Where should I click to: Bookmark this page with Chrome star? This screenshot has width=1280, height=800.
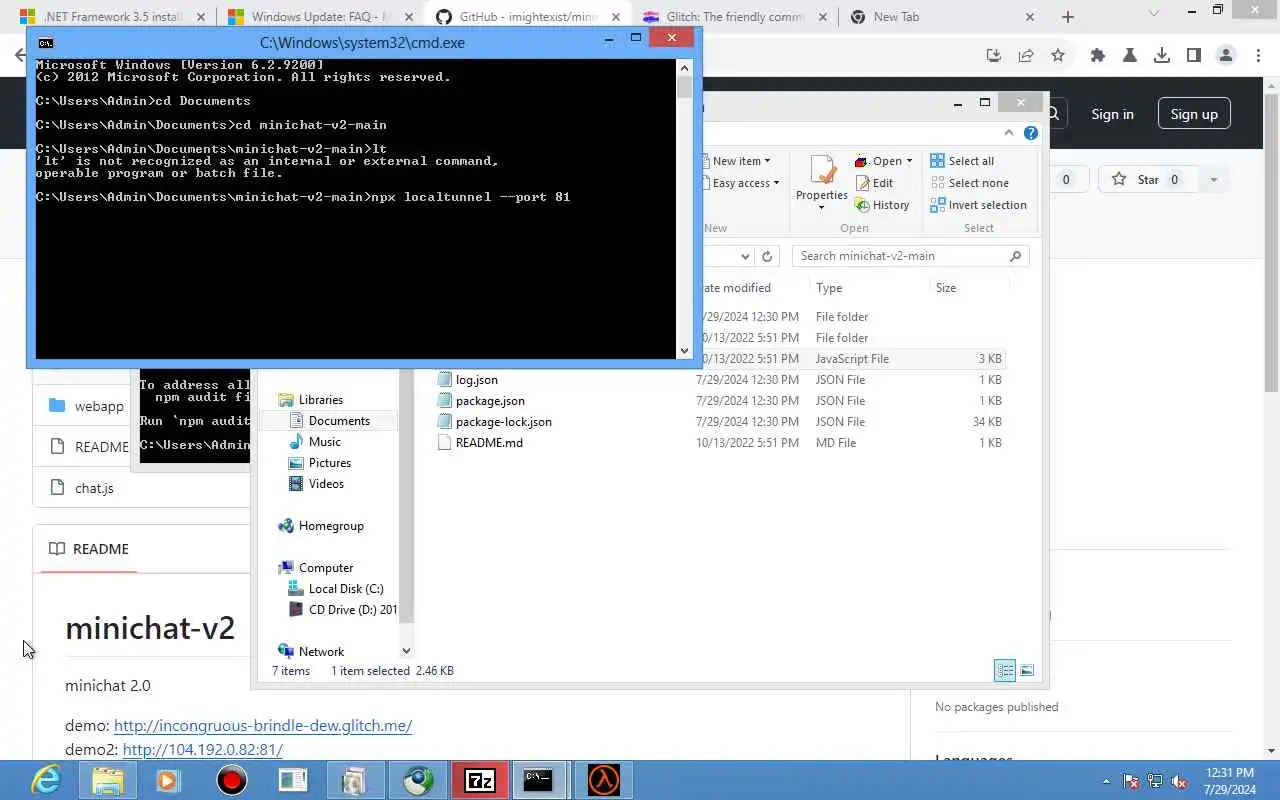coord(1058,56)
